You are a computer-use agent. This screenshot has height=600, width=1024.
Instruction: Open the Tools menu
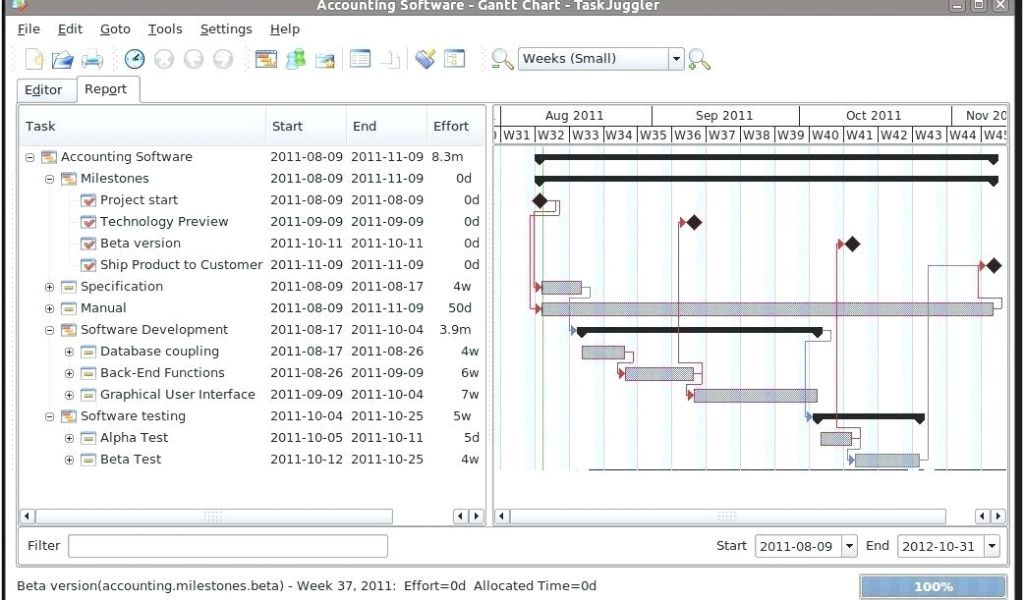(x=165, y=29)
